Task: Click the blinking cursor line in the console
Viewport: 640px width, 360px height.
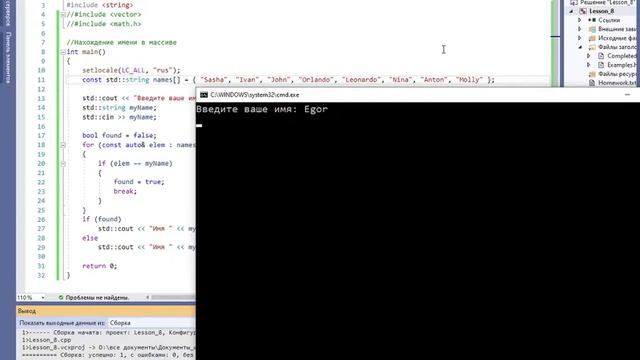Action: (199, 125)
